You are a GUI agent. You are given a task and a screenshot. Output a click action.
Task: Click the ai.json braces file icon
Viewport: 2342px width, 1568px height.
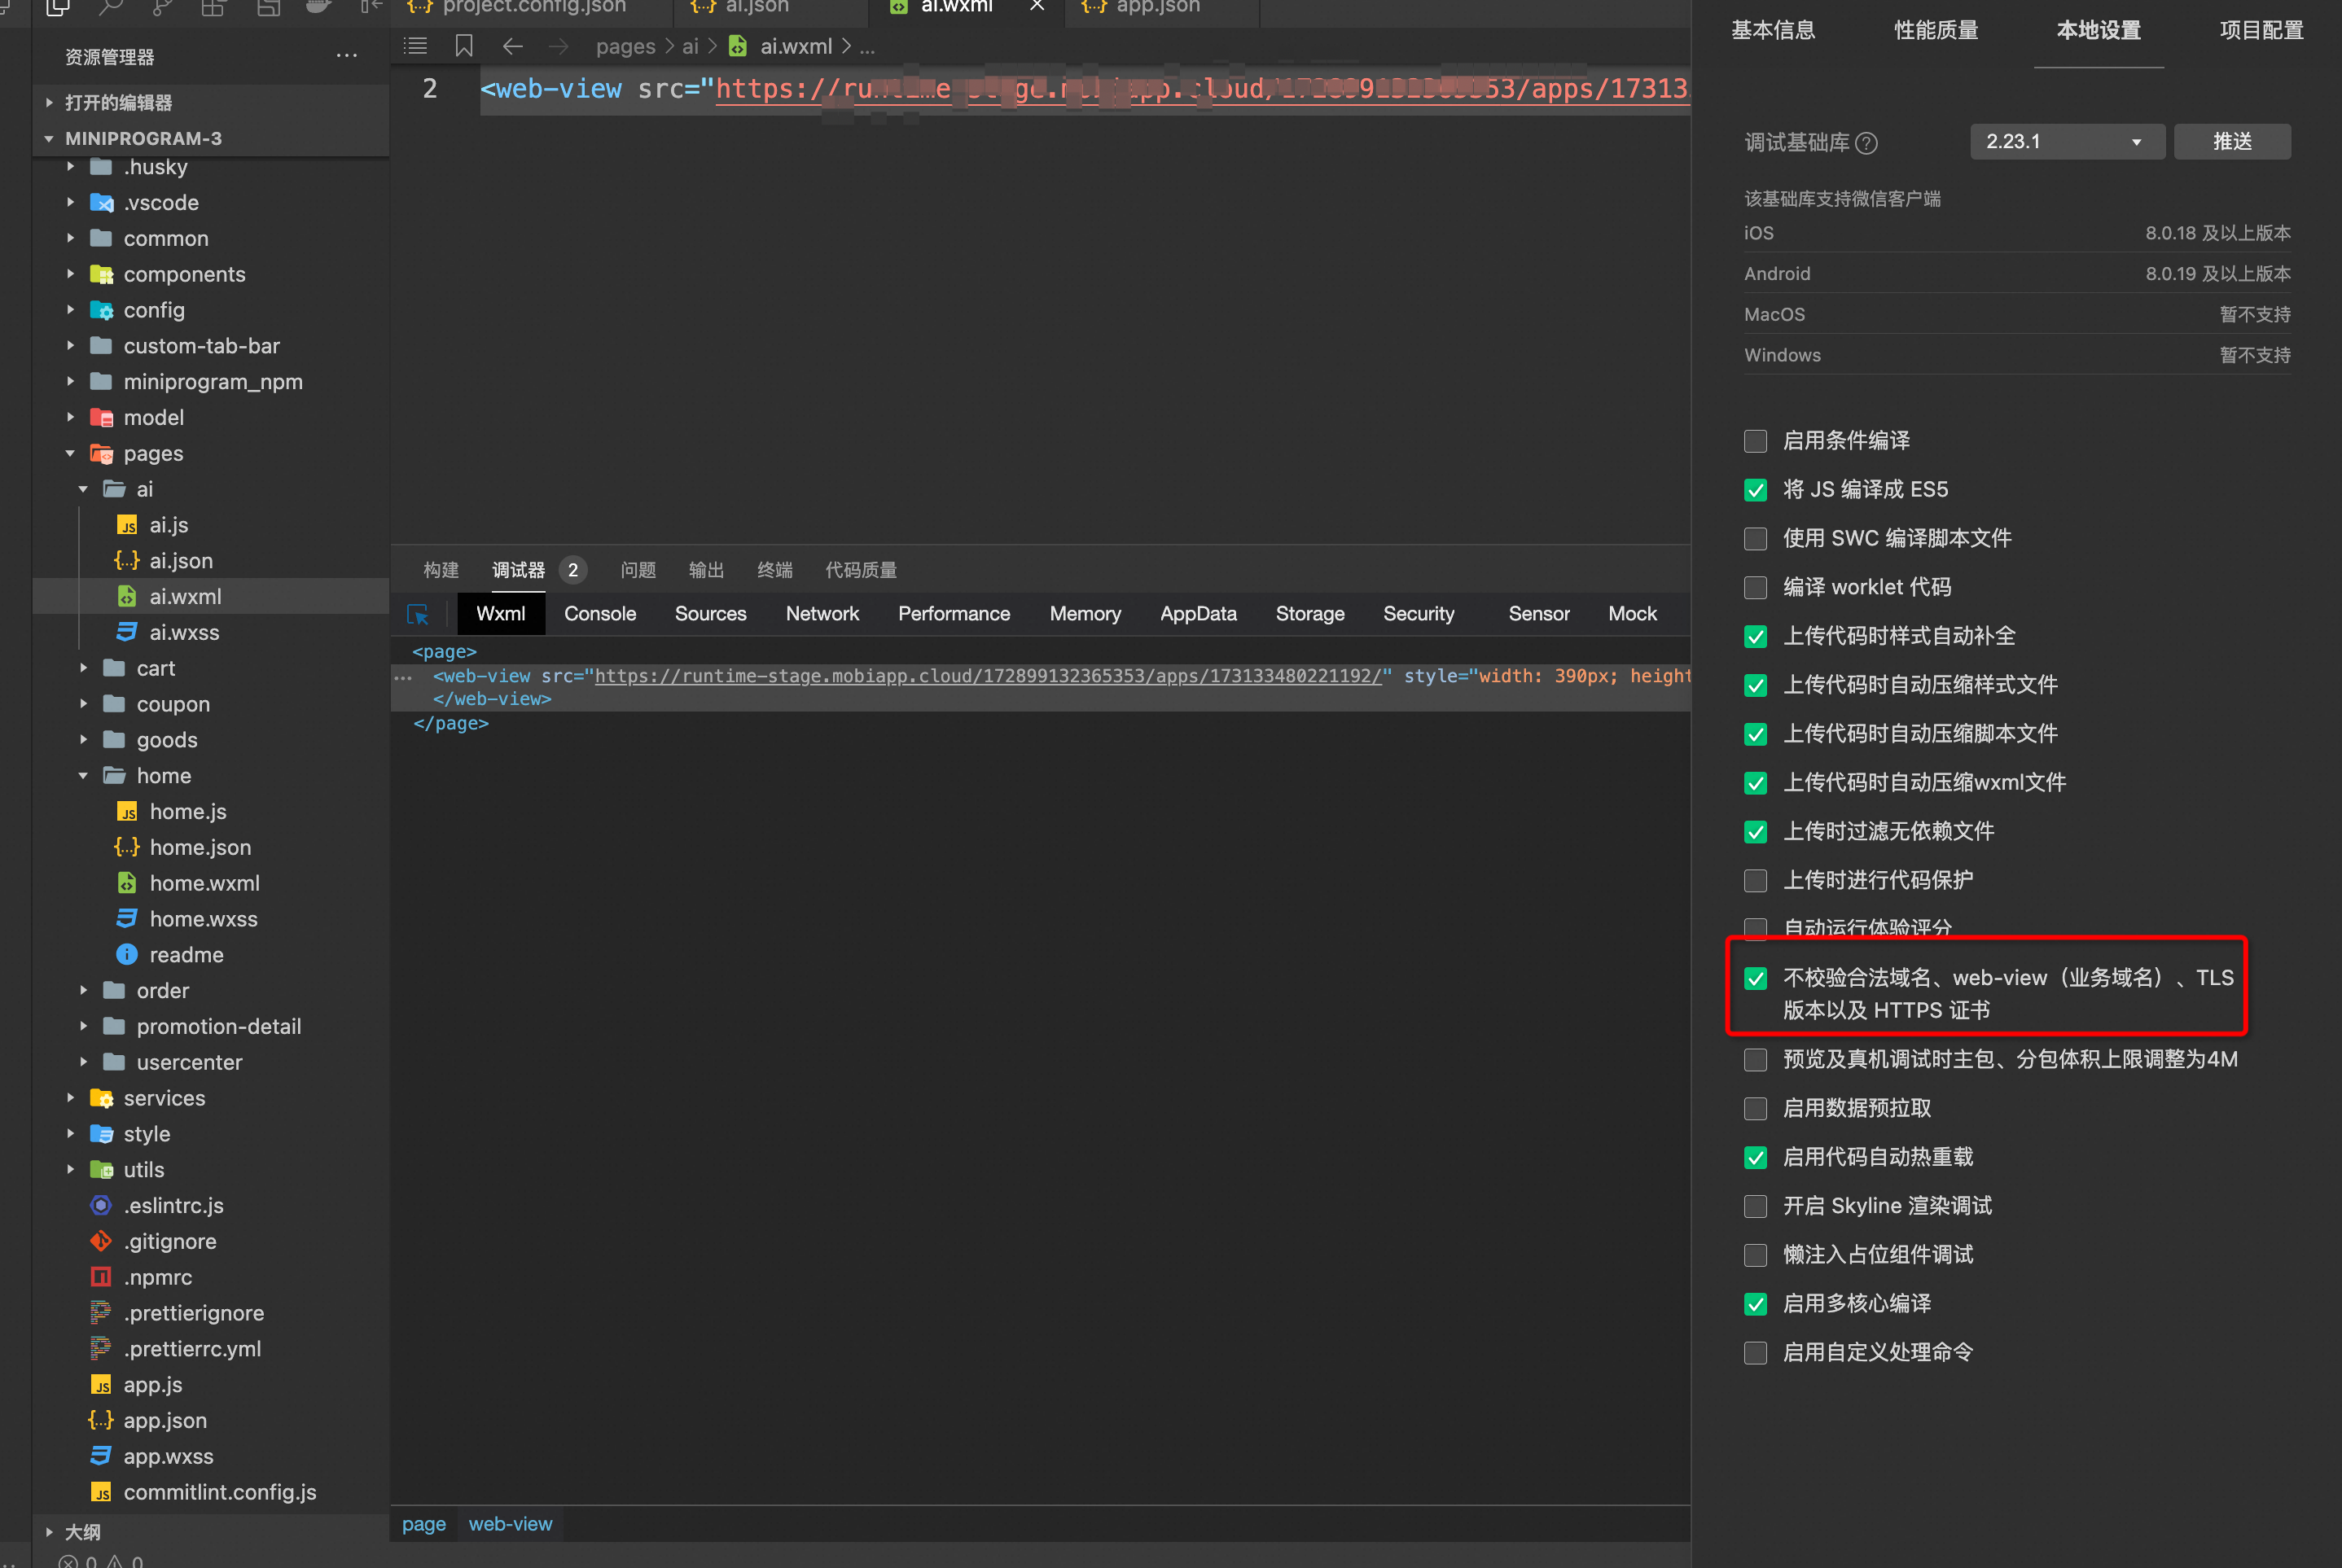pyautogui.click(x=127, y=561)
